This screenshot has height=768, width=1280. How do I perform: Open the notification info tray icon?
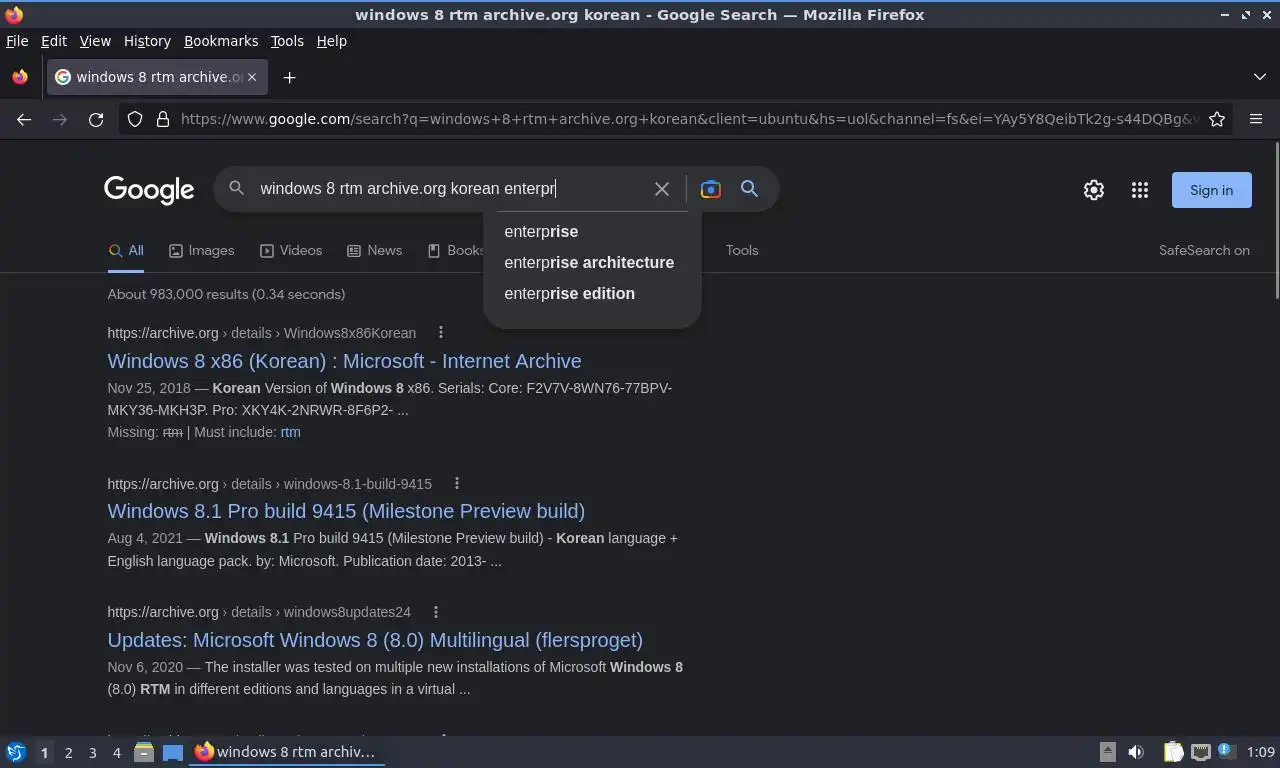click(x=1227, y=751)
